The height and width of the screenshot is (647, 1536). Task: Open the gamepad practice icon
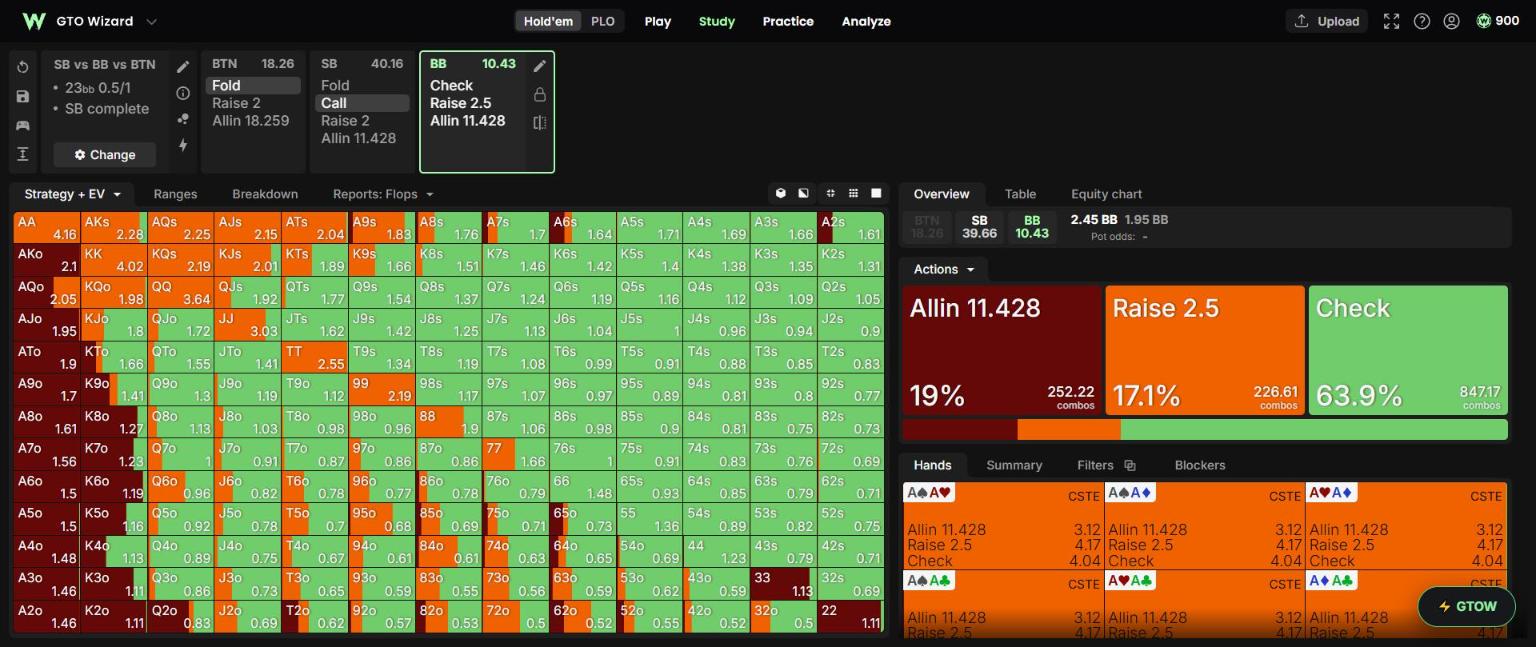[x=23, y=125]
